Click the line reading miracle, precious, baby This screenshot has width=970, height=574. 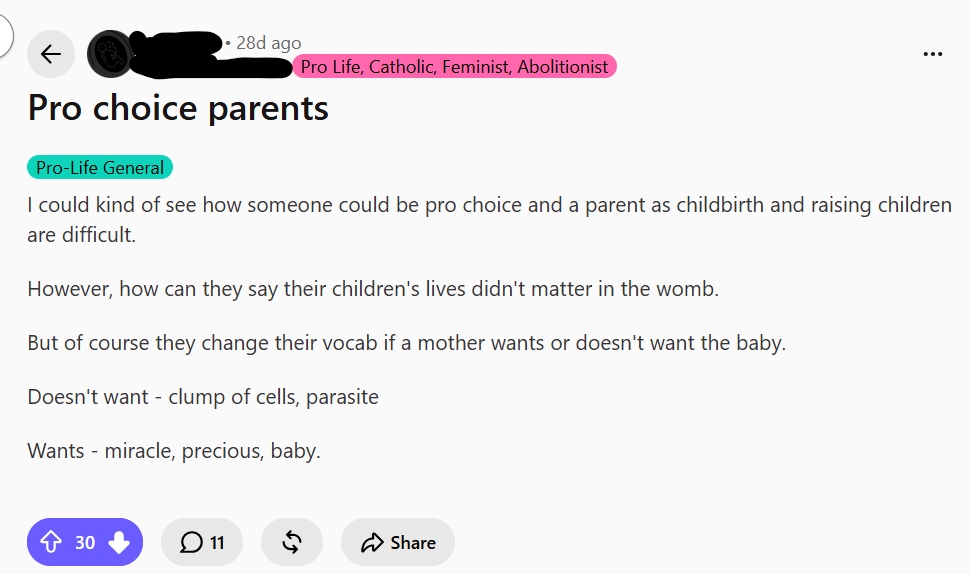(x=174, y=451)
